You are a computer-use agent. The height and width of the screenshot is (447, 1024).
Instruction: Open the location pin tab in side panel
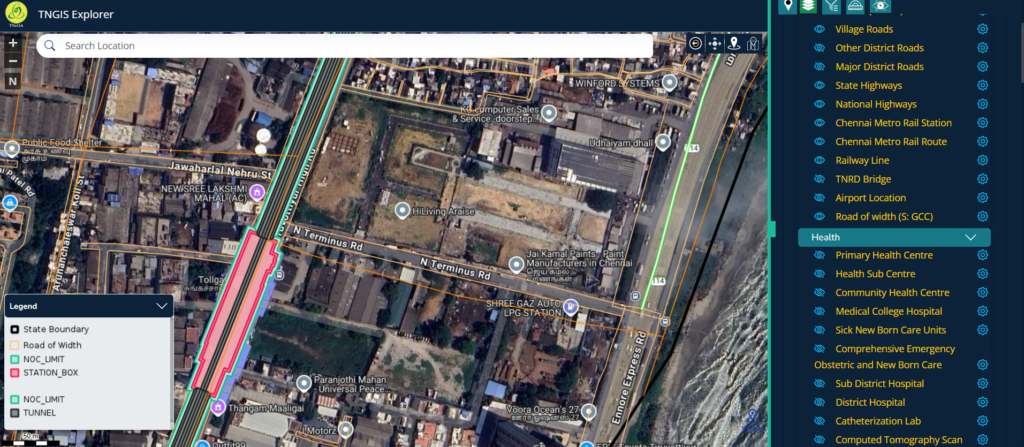point(788,6)
